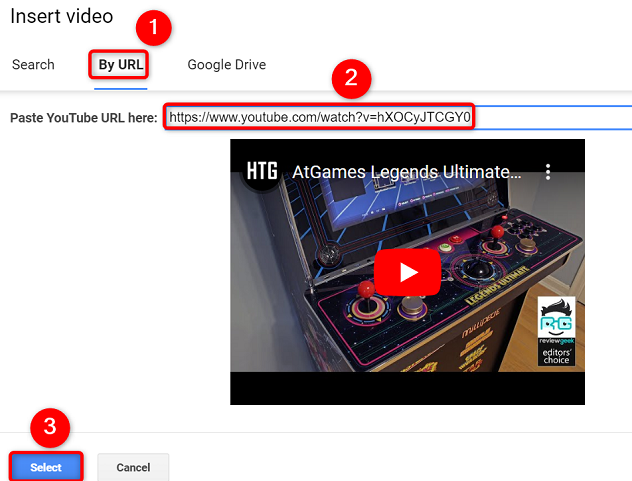
Task: Open the By URL tab
Action: pyautogui.click(x=121, y=65)
